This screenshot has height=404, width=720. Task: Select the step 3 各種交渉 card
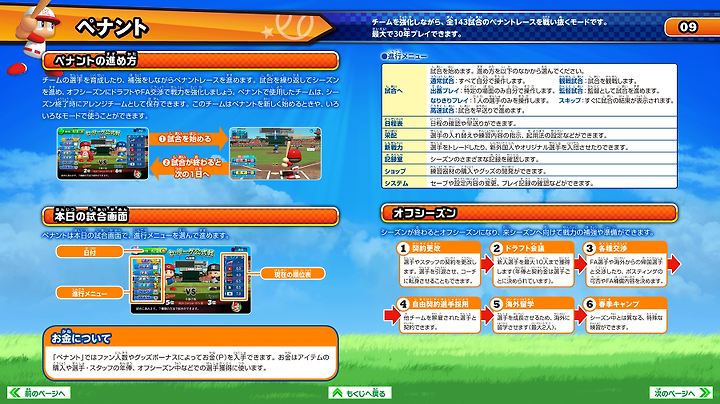pyautogui.click(x=626, y=264)
